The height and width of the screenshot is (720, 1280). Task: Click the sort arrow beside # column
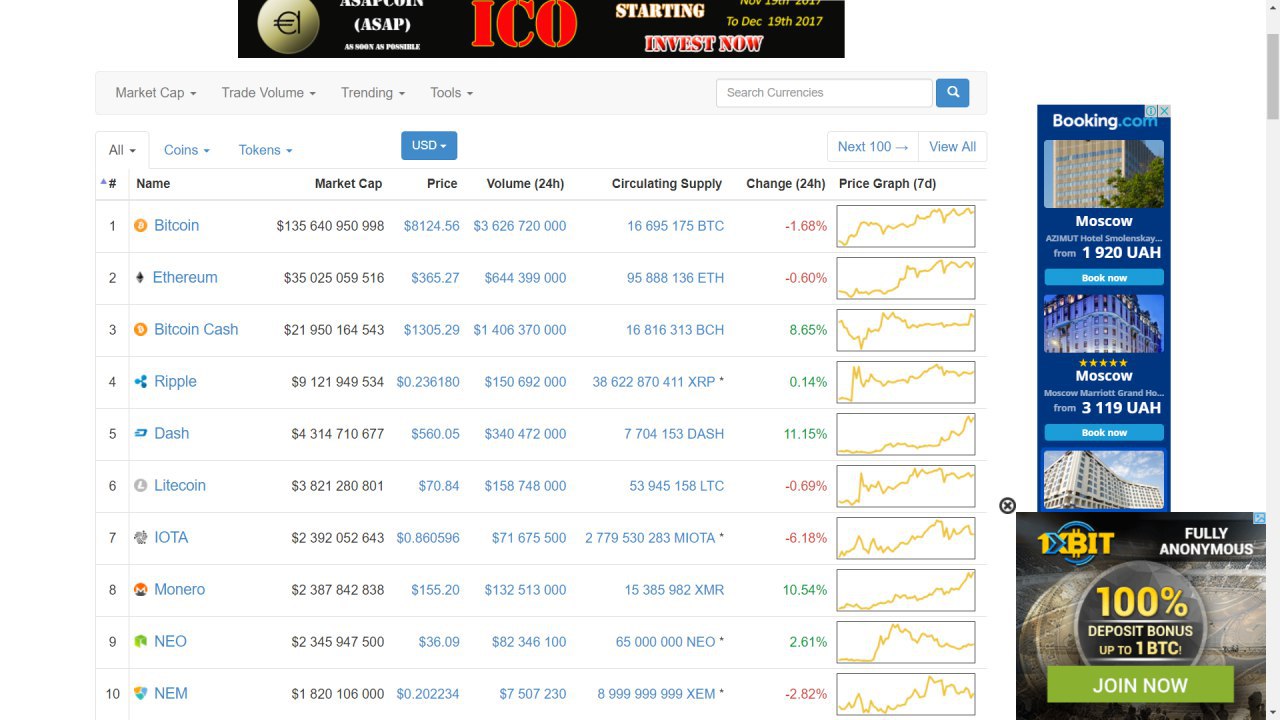point(103,182)
